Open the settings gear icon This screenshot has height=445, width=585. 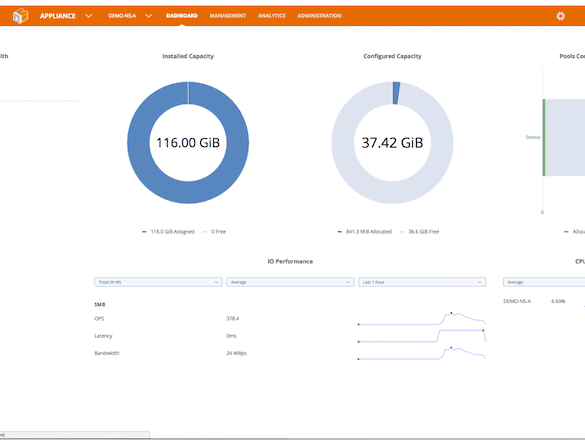coord(560,16)
